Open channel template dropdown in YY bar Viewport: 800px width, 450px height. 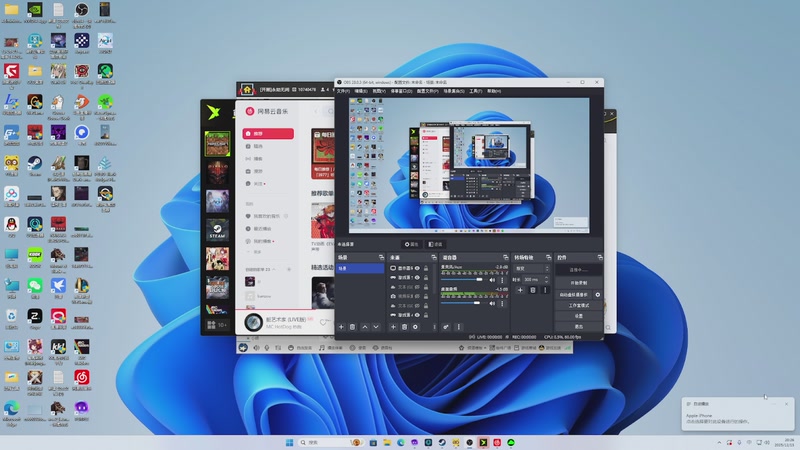click(x=477, y=347)
